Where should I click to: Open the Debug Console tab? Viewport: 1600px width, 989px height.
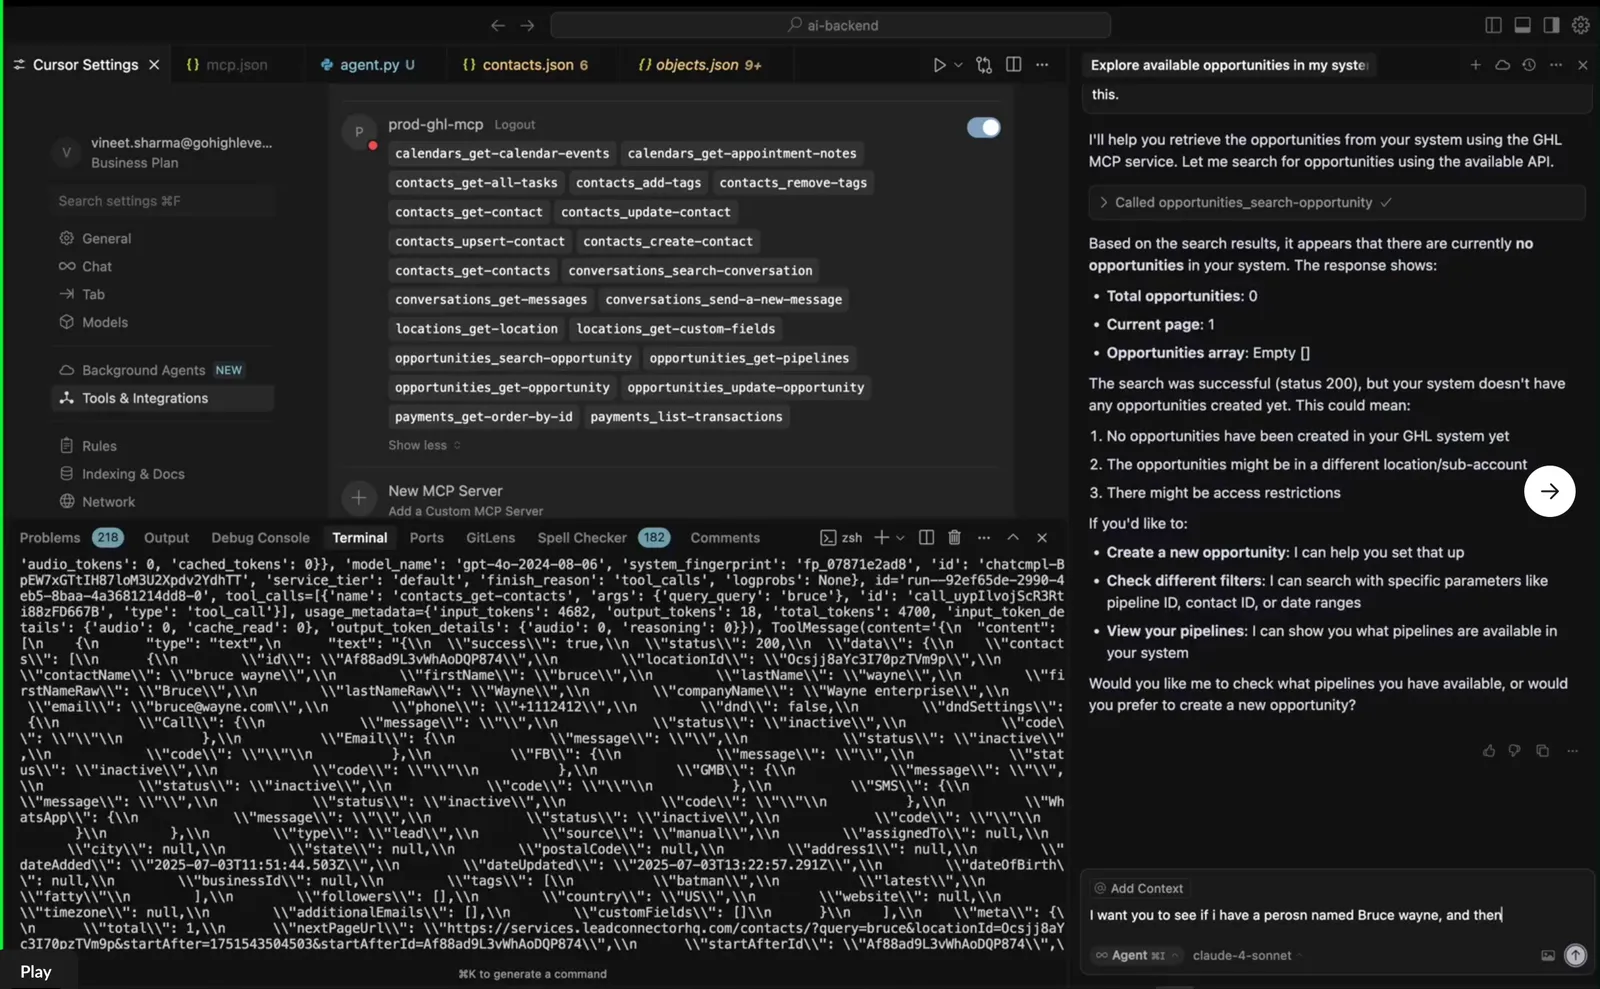point(260,538)
